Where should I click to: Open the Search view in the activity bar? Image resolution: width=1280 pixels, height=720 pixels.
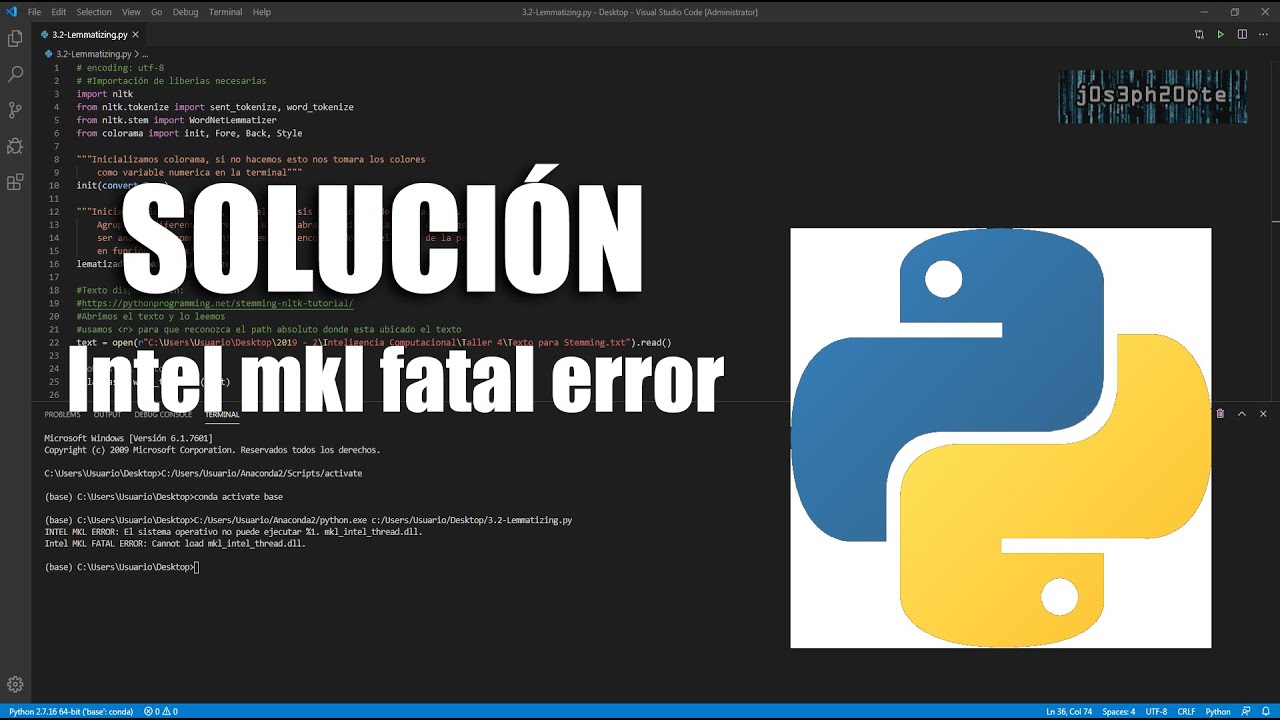pos(15,74)
